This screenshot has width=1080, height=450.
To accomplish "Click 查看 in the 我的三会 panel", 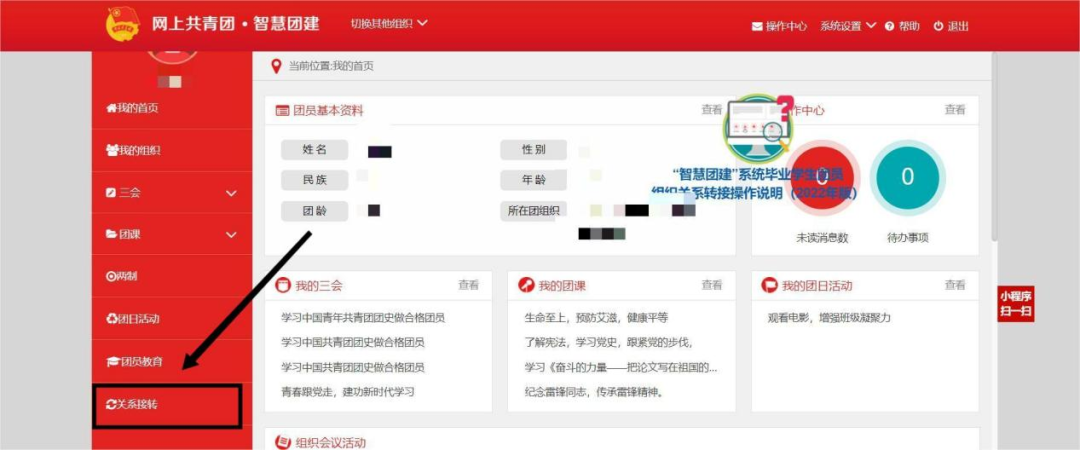I will pos(468,285).
